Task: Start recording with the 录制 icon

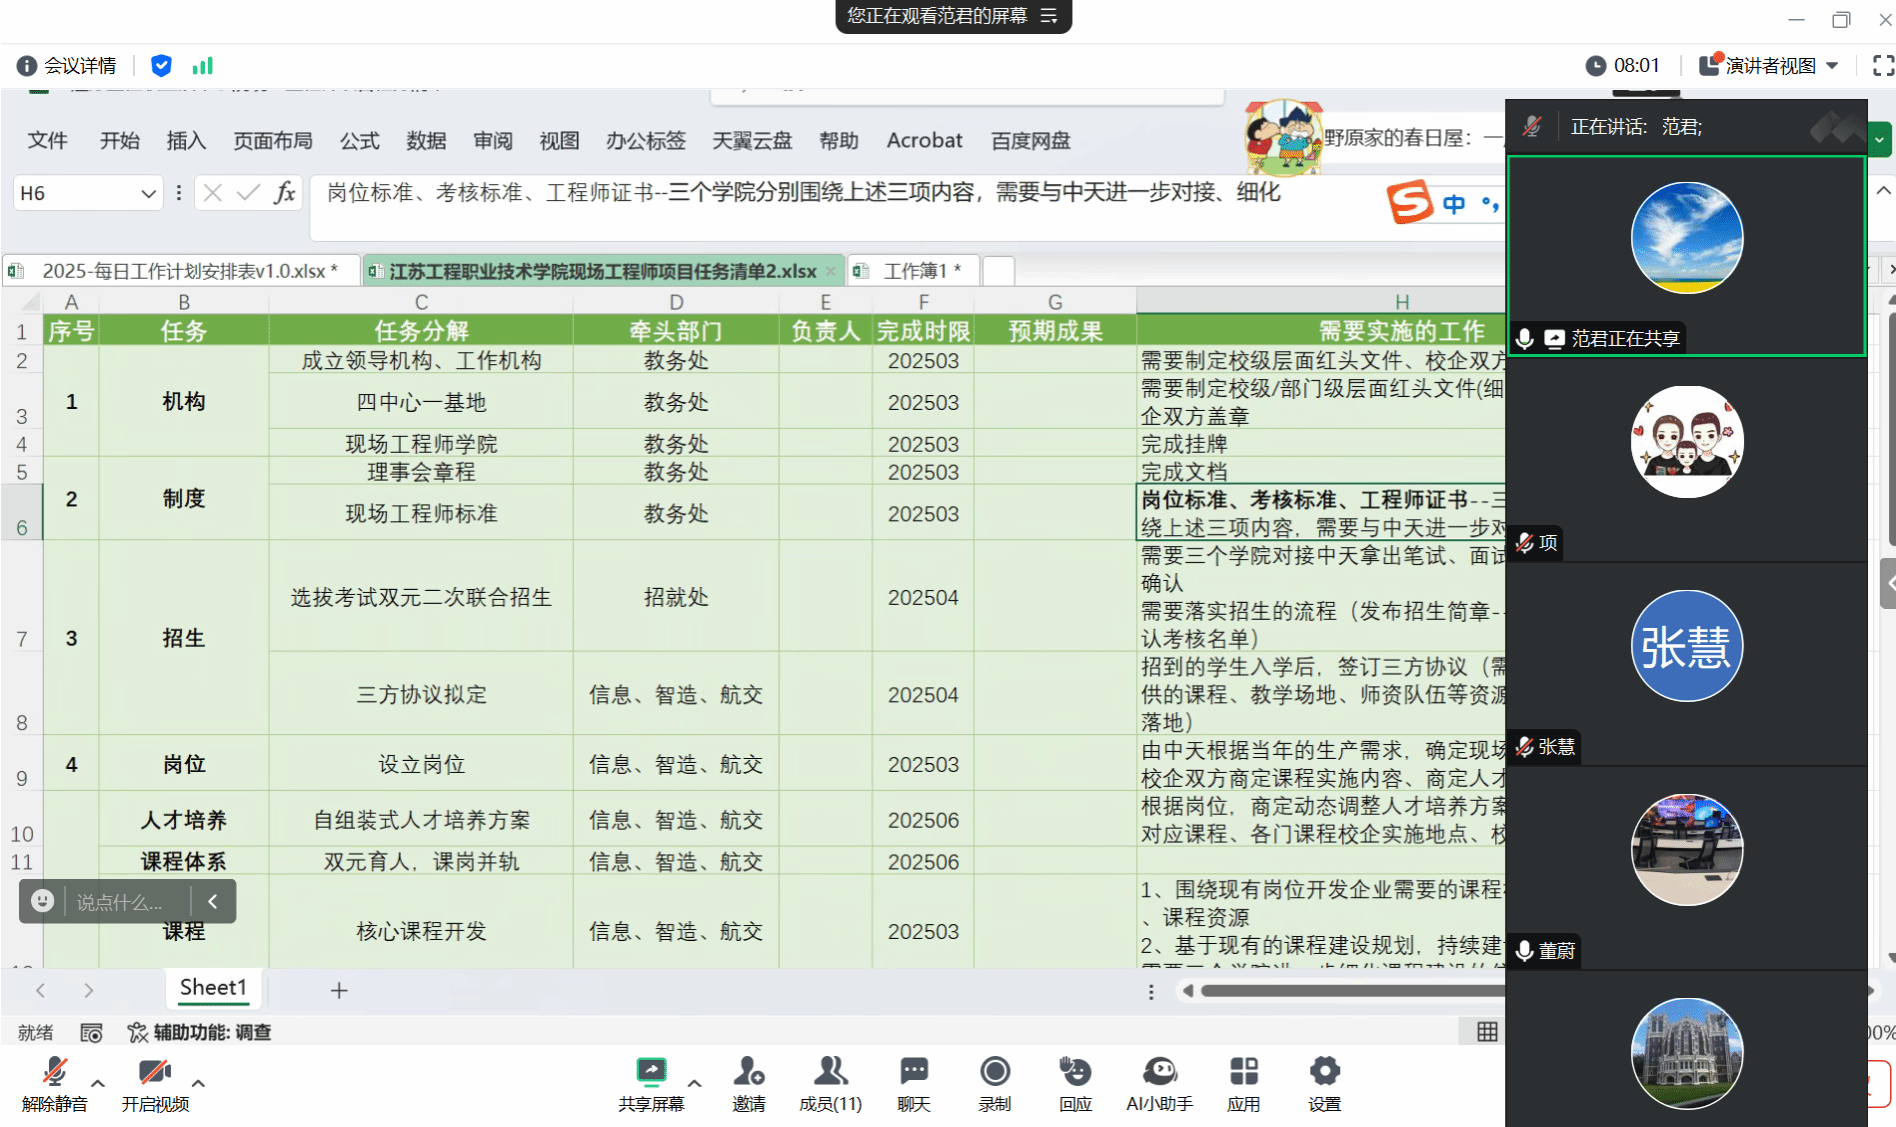Action: [994, 1073]
